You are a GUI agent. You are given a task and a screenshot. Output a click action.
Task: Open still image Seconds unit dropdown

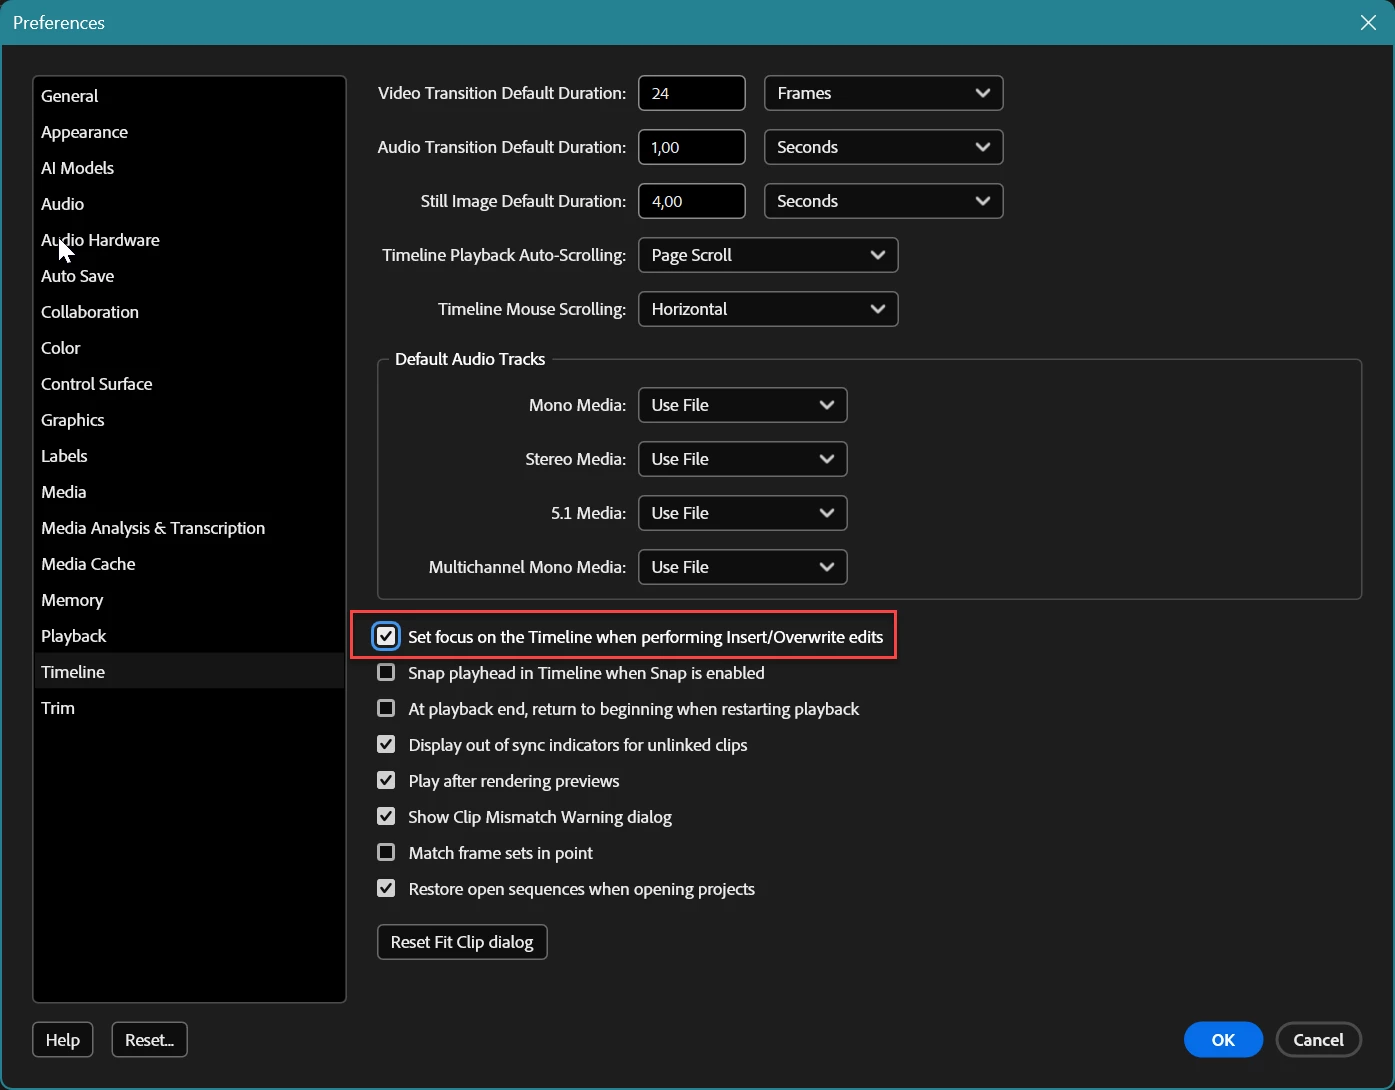tap(884, 201)
